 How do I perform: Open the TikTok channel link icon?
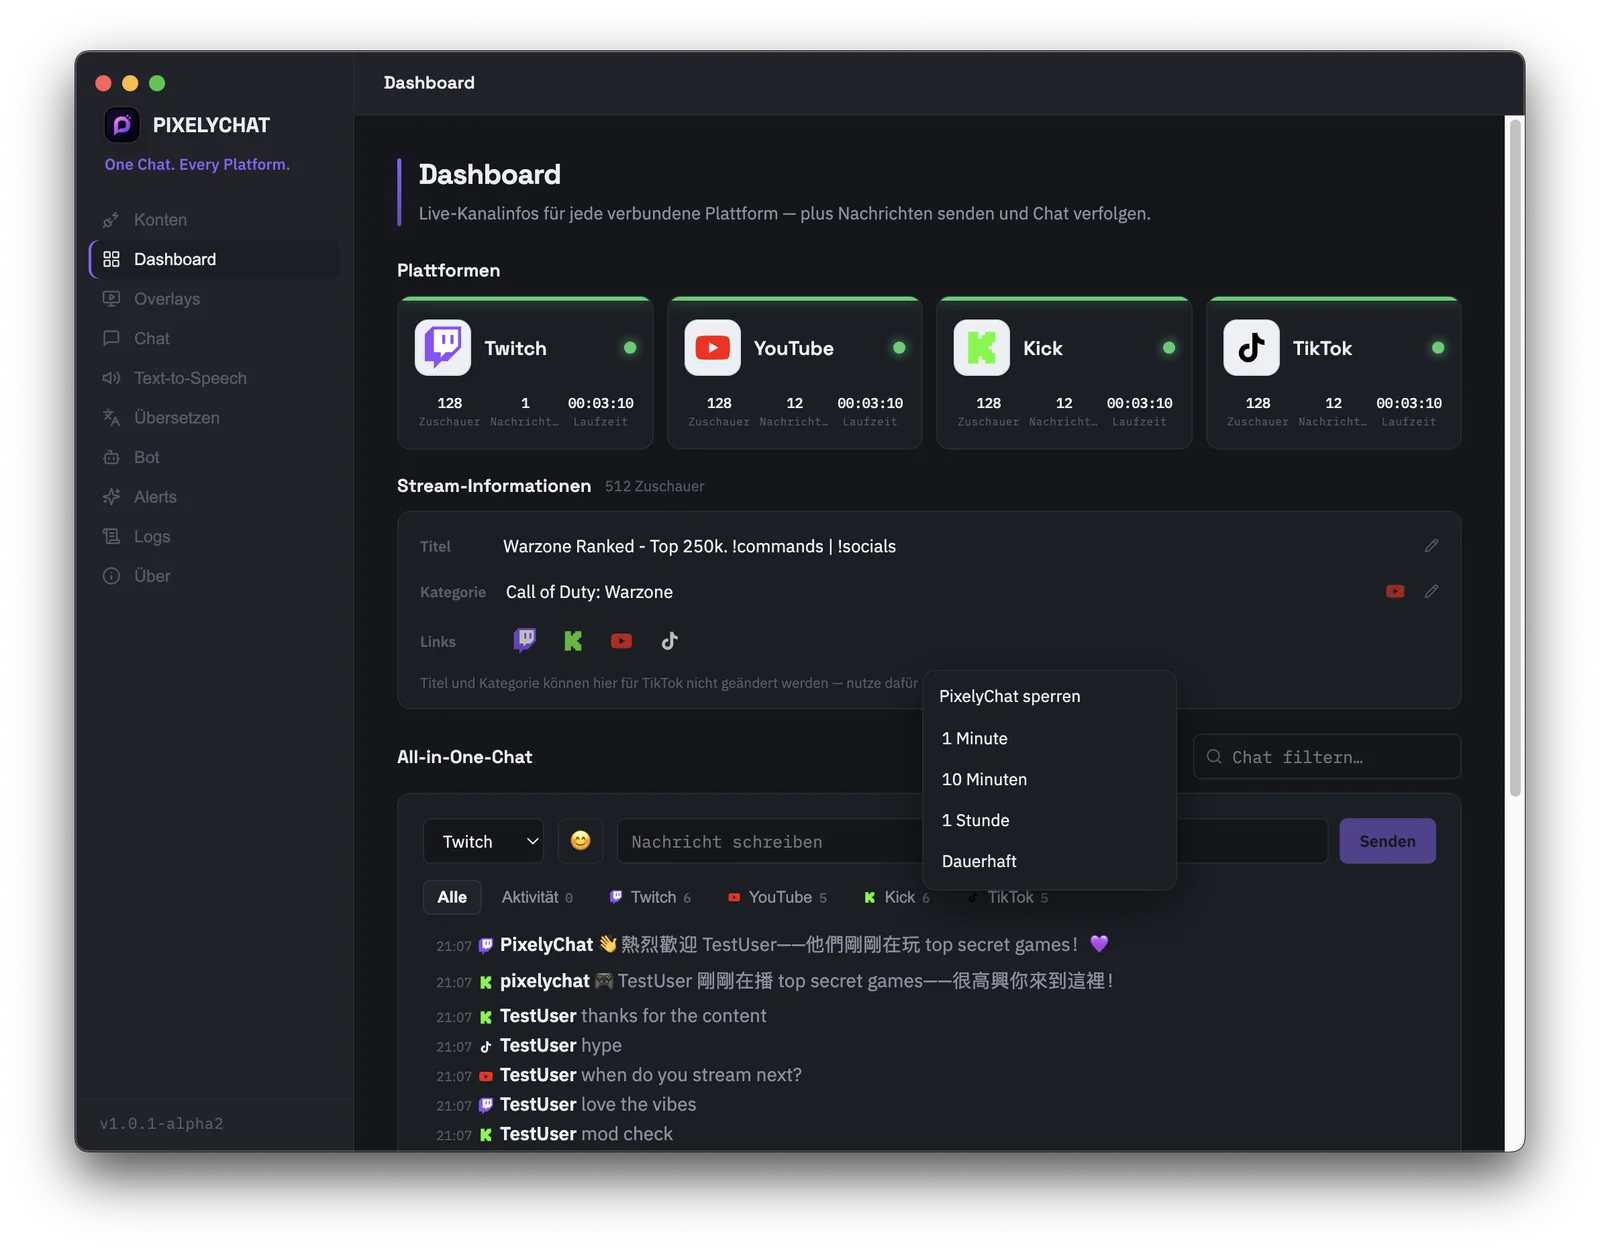tap(670, 641)
